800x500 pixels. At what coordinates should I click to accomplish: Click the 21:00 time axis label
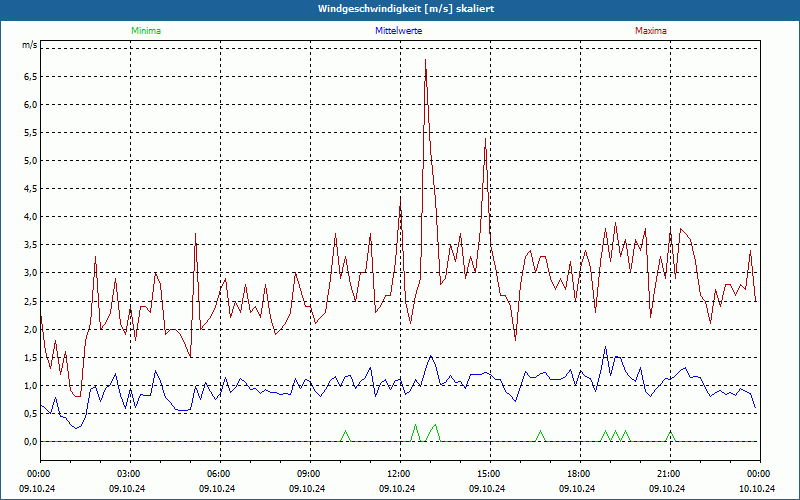coord(670,474)
